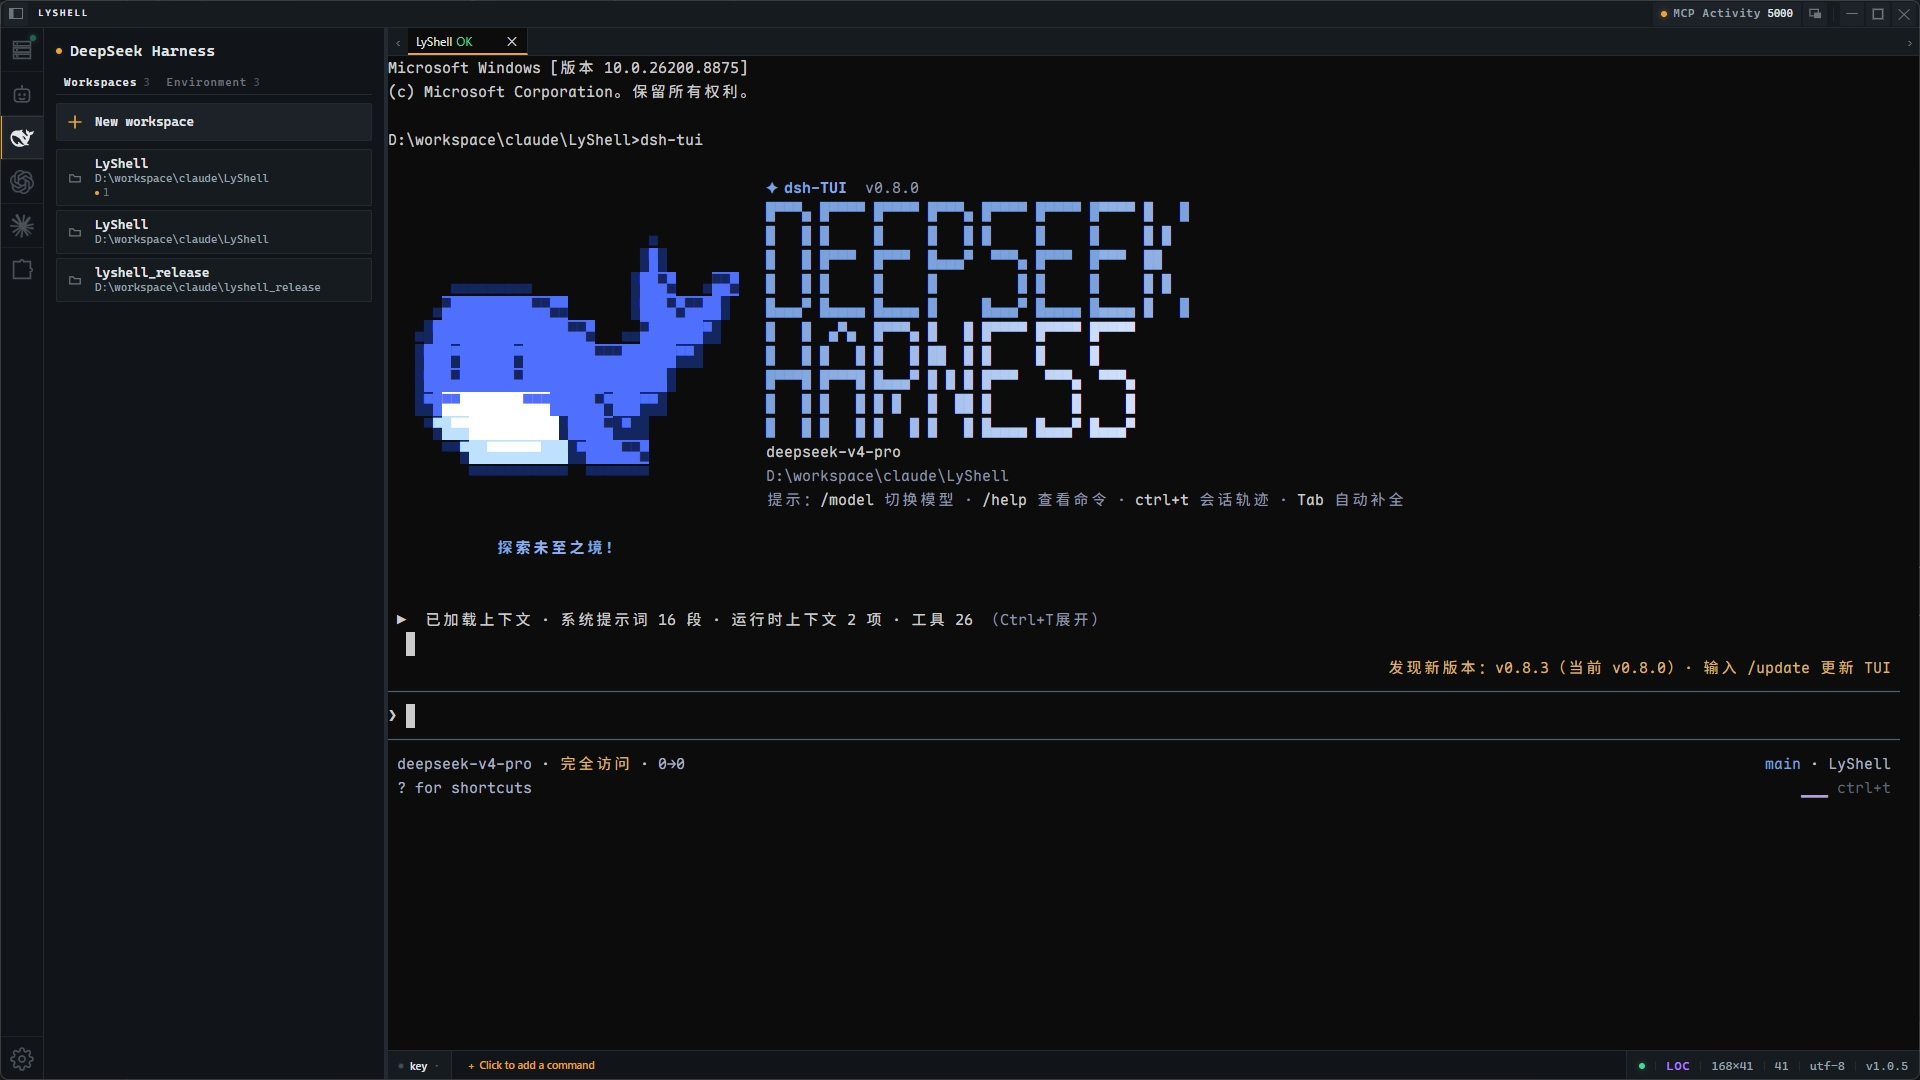The height and width of the screenshot is (1080, 1920).
Task: Click the 41 value in status bar
Action: tap(1781, 1066)
